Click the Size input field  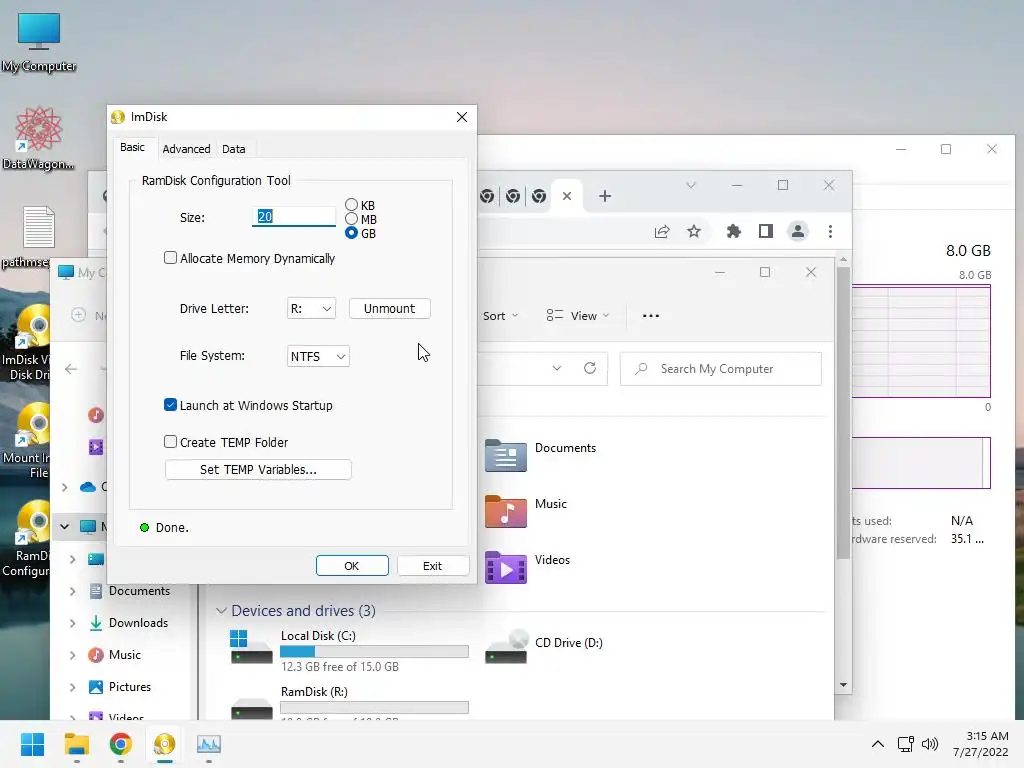[294, 217]
